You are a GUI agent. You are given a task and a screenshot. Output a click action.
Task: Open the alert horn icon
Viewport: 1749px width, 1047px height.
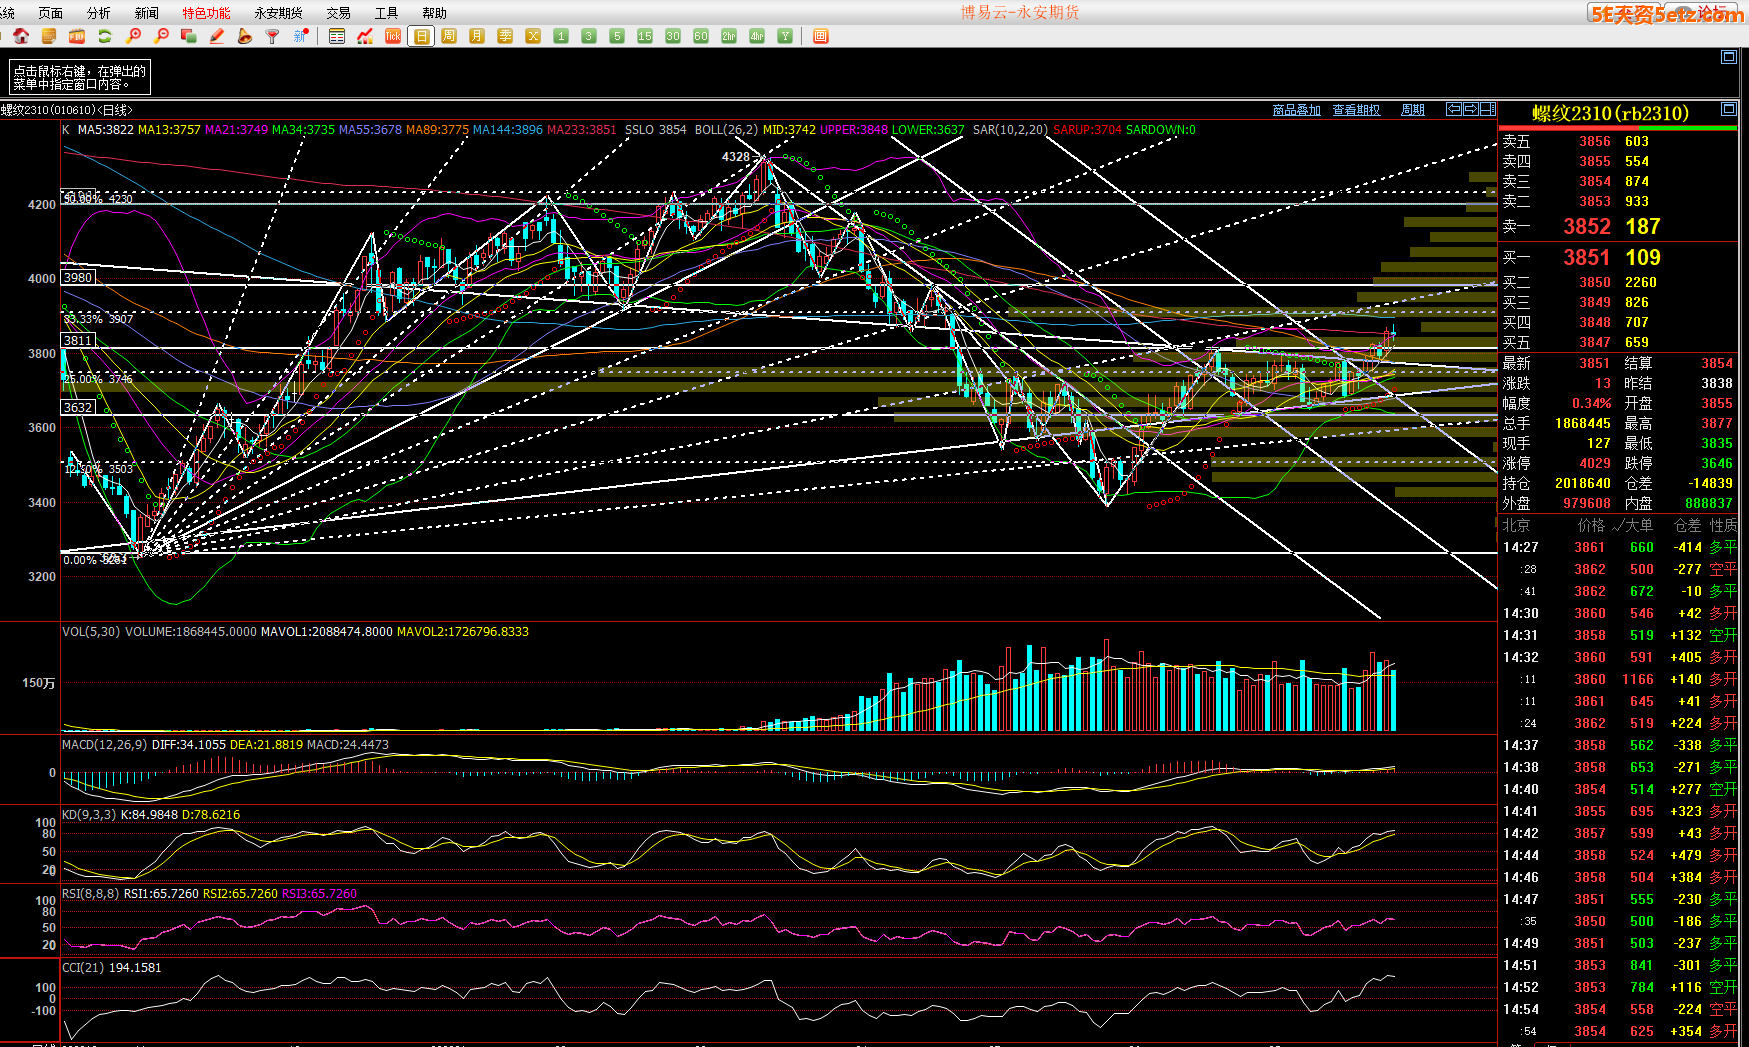coord(245,36)
